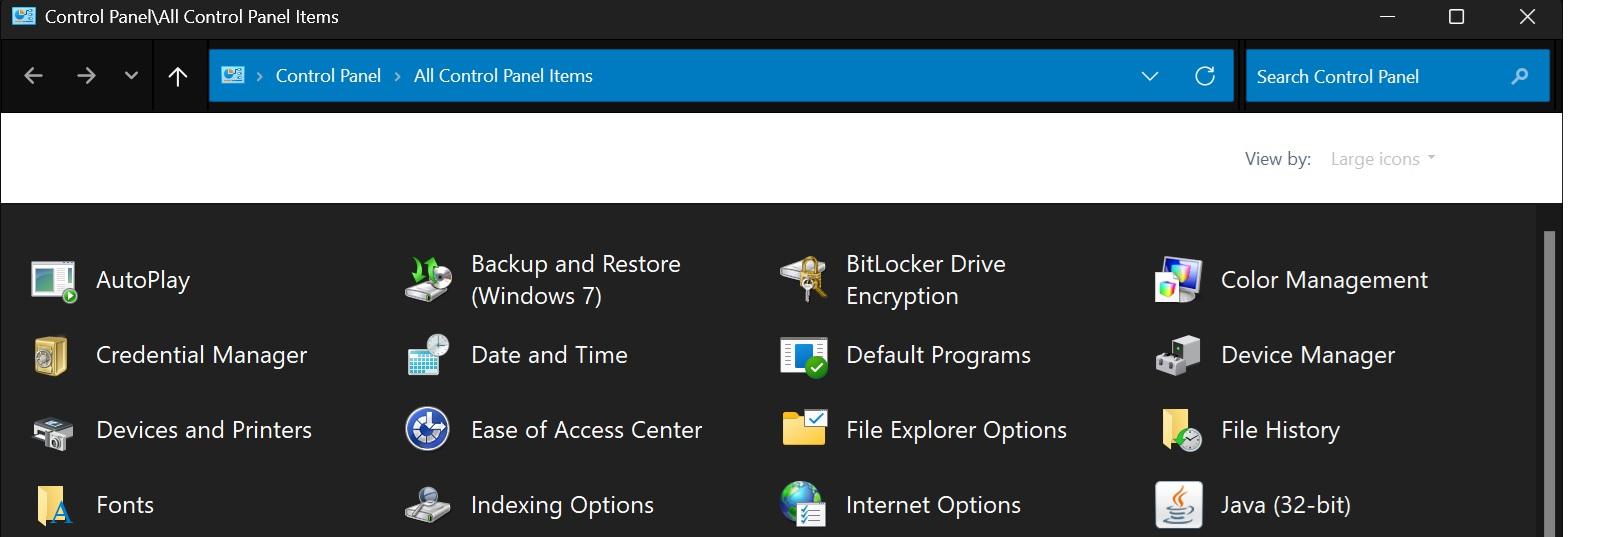Click the Search Control Panel field
Image resolution: width=1604 pixels, height=537 pixels.
pos(1397,76)
